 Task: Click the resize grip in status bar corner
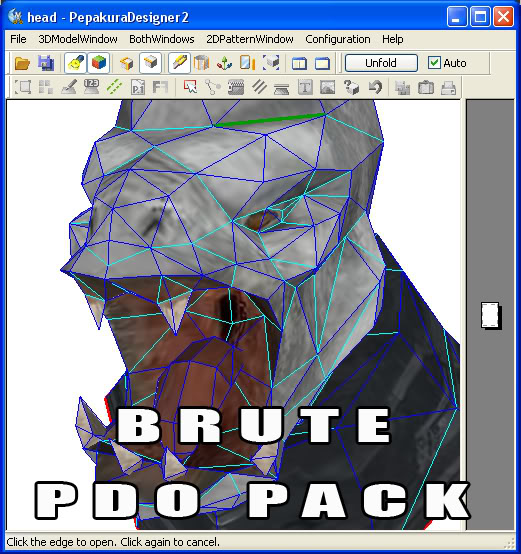click(510, 543)
